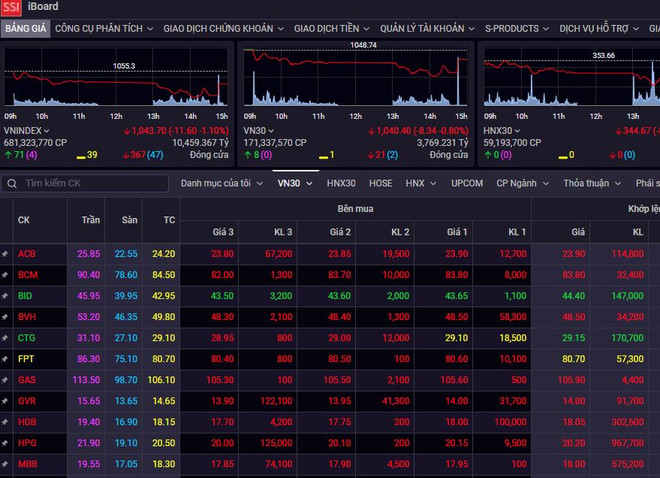Click the pin icon beside BCM
The image size is (660, 478).
coord(5,275)
